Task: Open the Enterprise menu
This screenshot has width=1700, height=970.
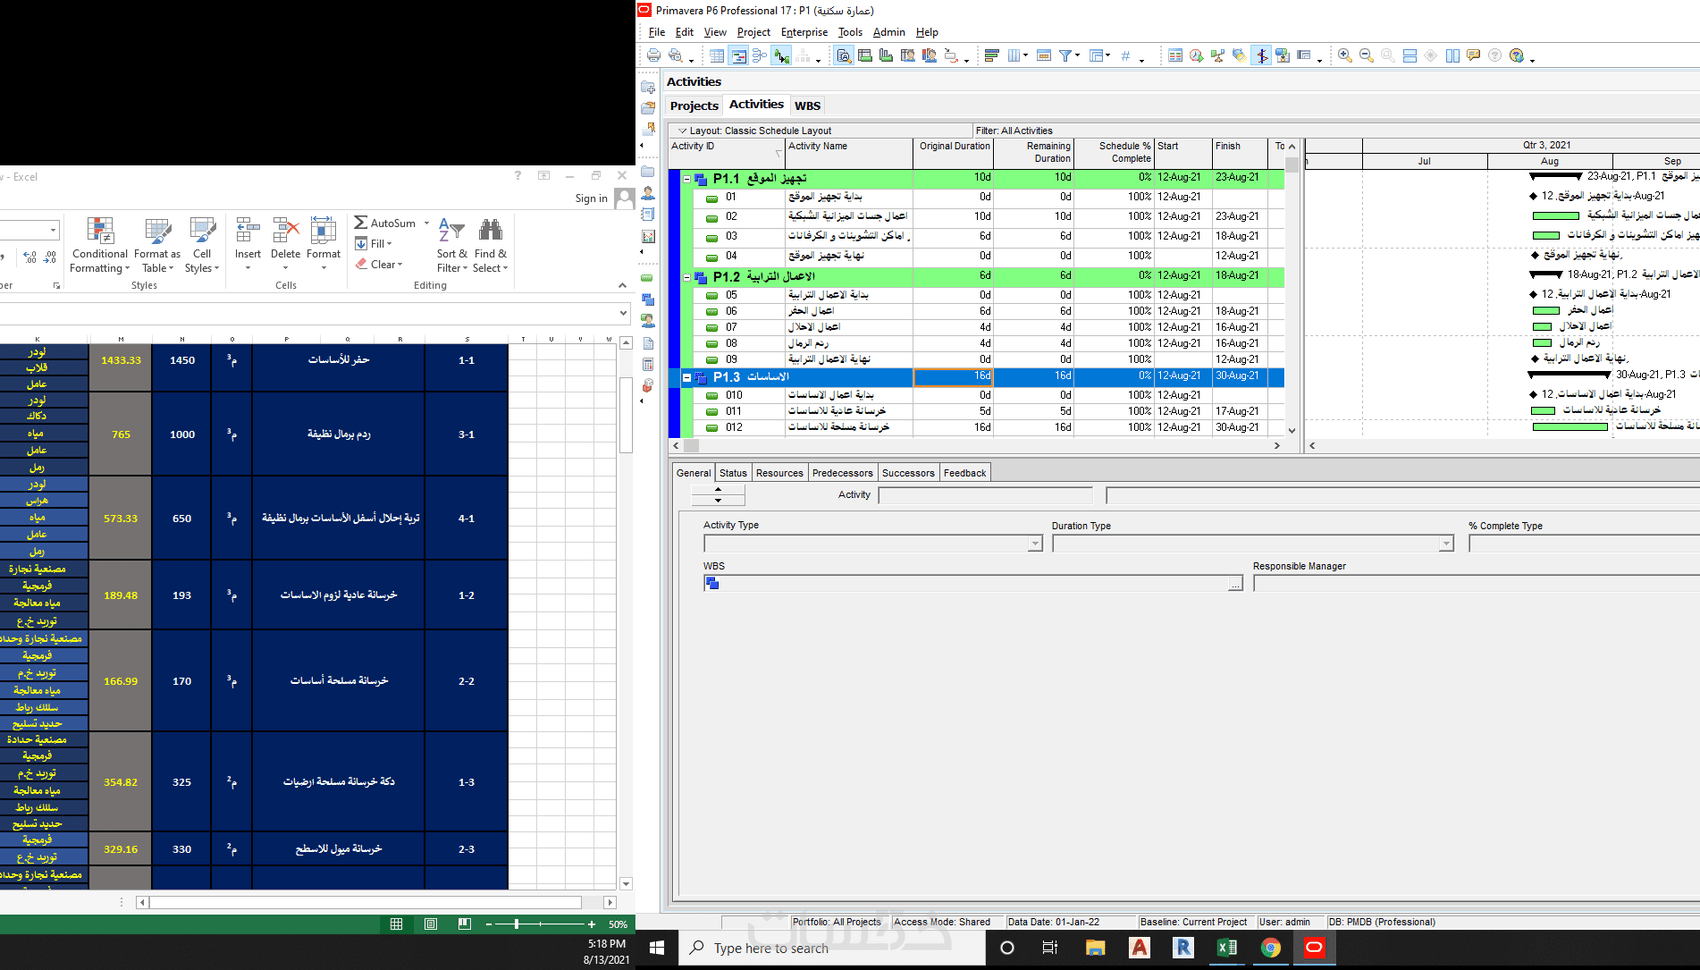Action: 804,32
